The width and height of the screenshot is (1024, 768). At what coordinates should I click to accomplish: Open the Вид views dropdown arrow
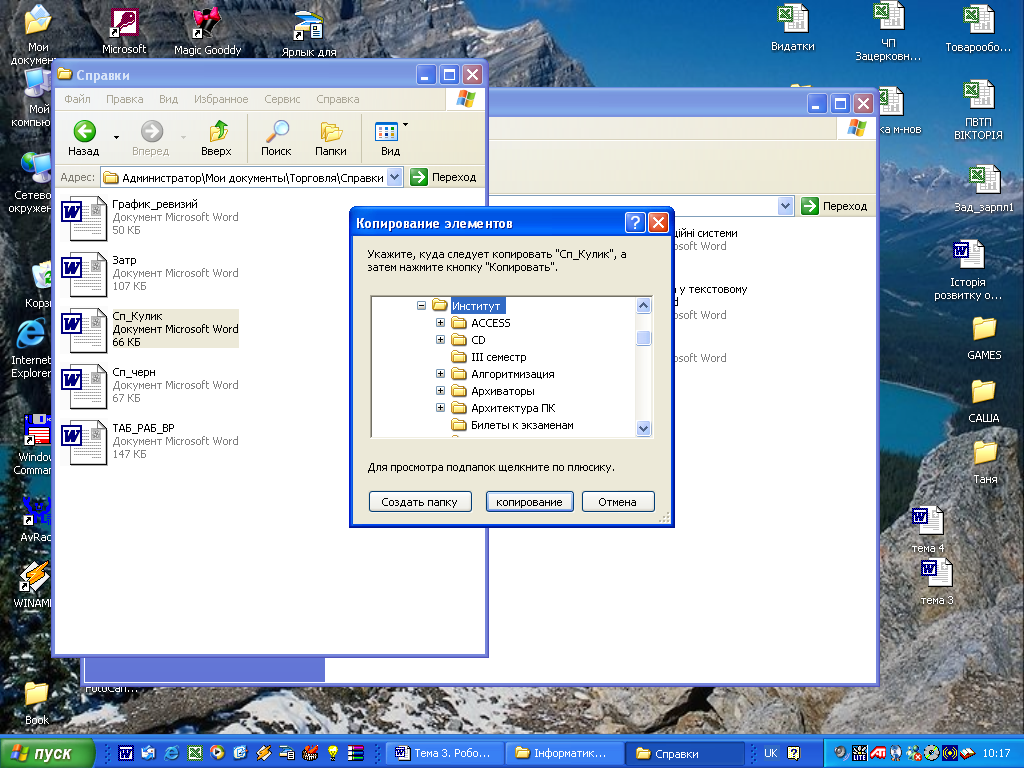(406, 124)
